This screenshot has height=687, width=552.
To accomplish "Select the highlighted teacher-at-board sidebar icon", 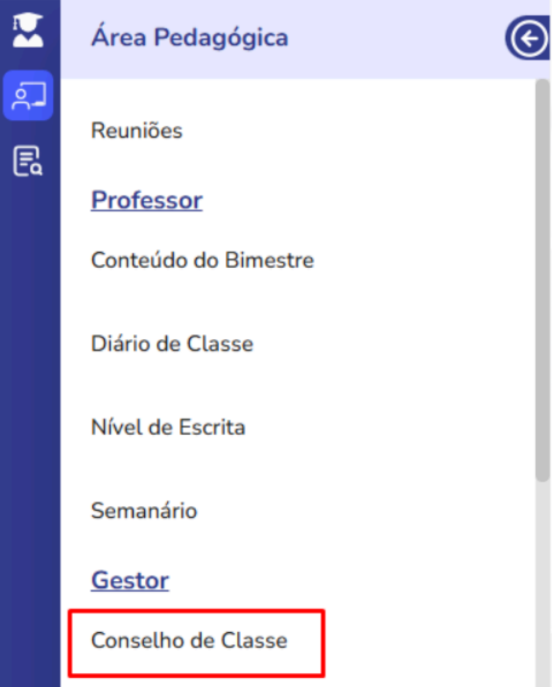I will [28, 95].
